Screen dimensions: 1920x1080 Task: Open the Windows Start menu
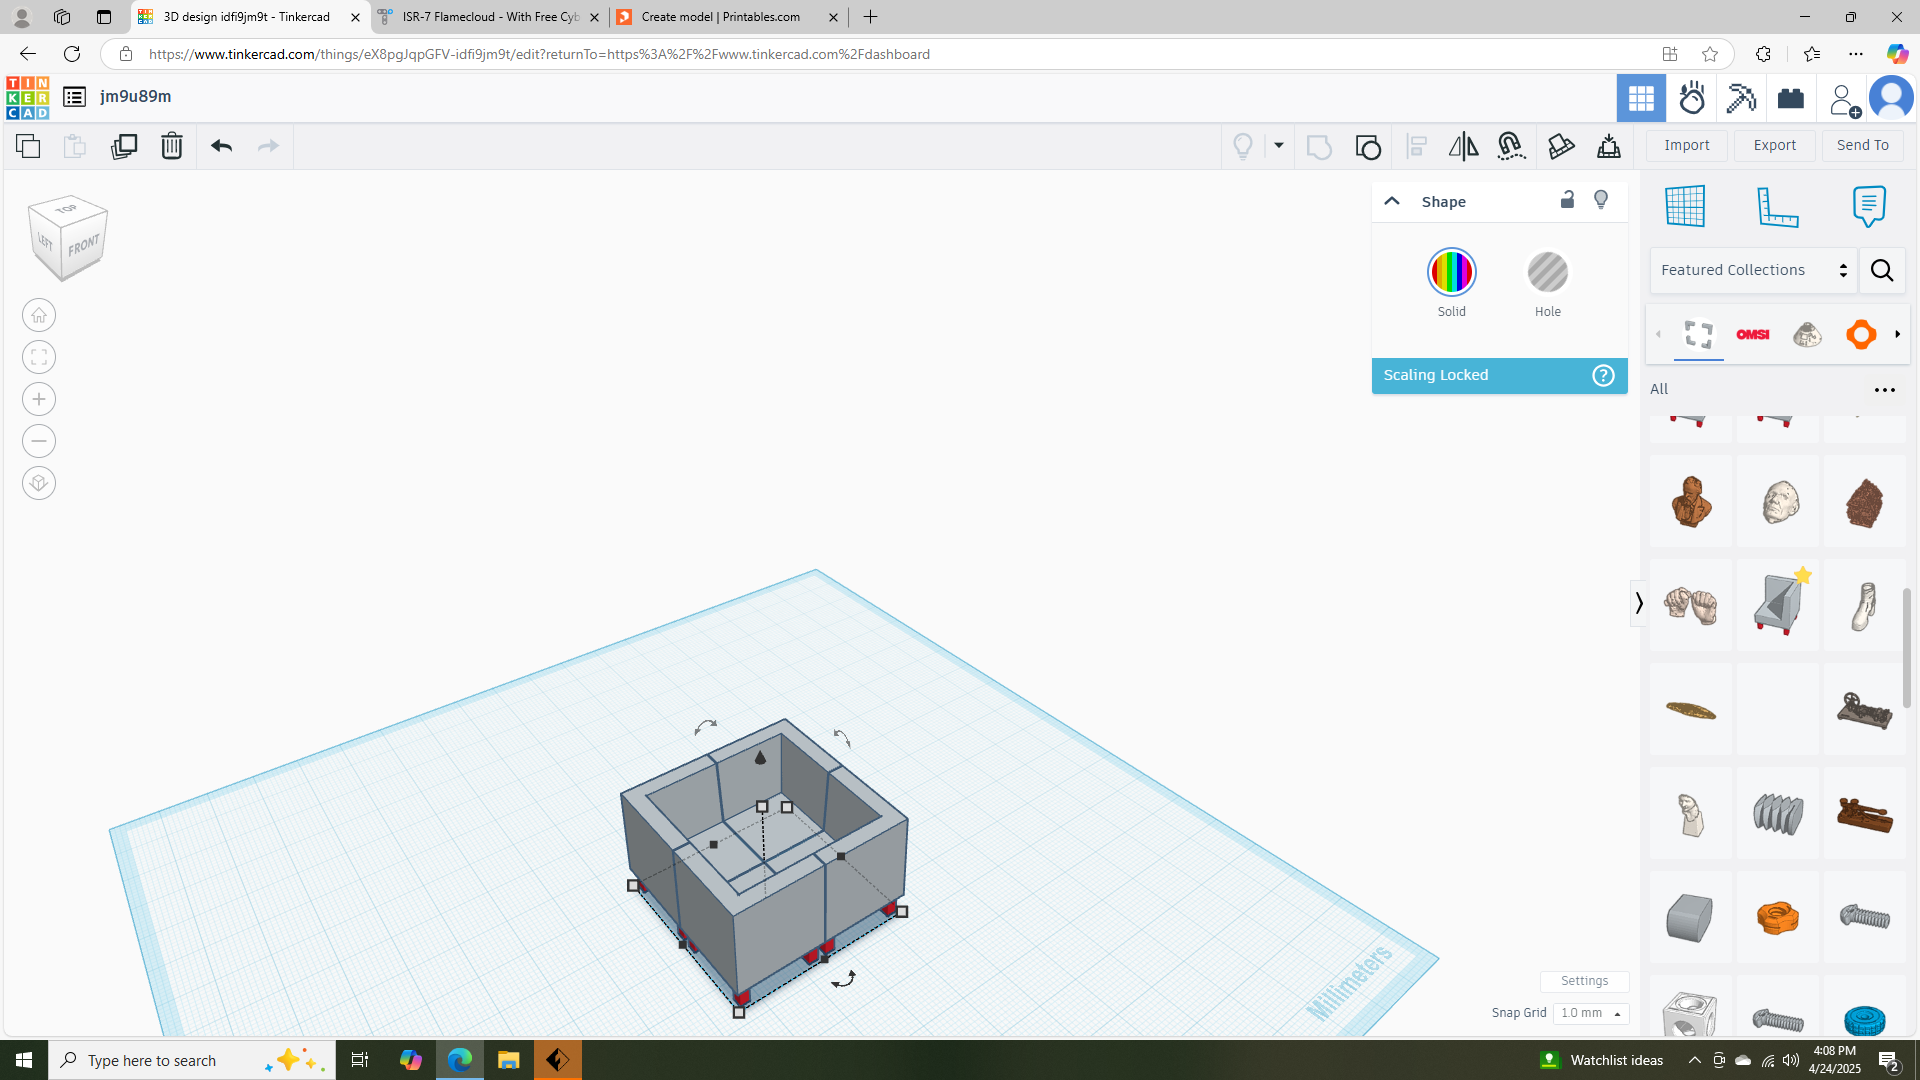coord(24,1060)
